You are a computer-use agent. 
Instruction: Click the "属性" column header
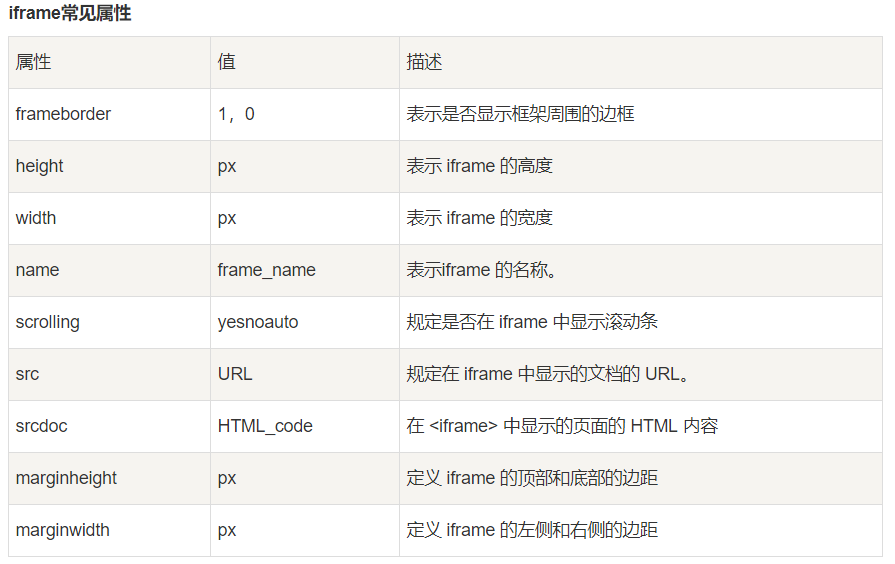pos(33,62)
